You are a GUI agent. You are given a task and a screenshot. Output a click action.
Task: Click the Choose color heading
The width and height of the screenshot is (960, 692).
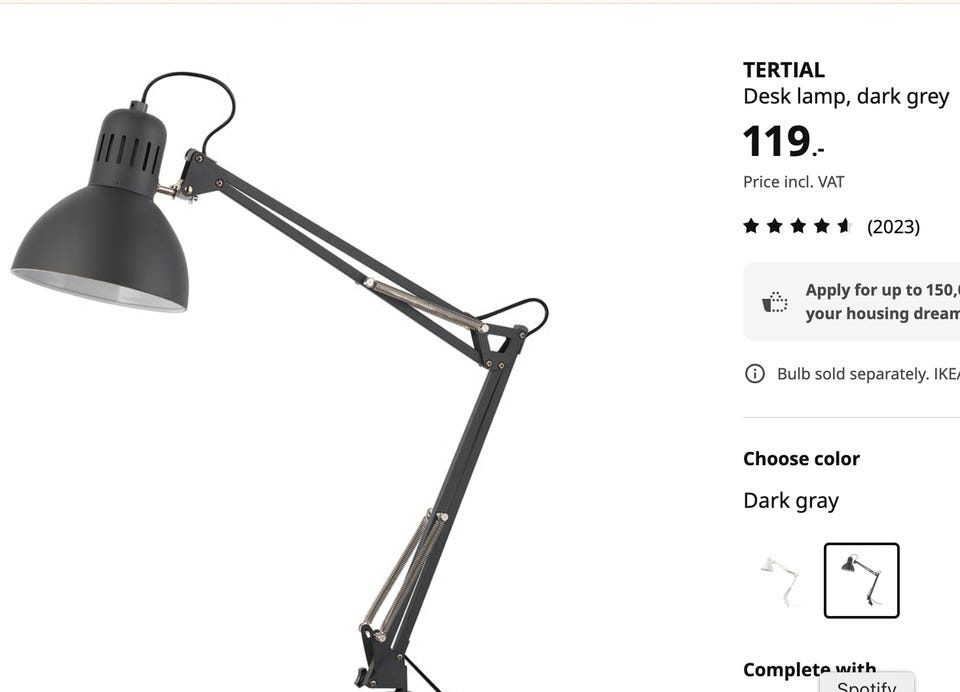click(x=801, y=459)
